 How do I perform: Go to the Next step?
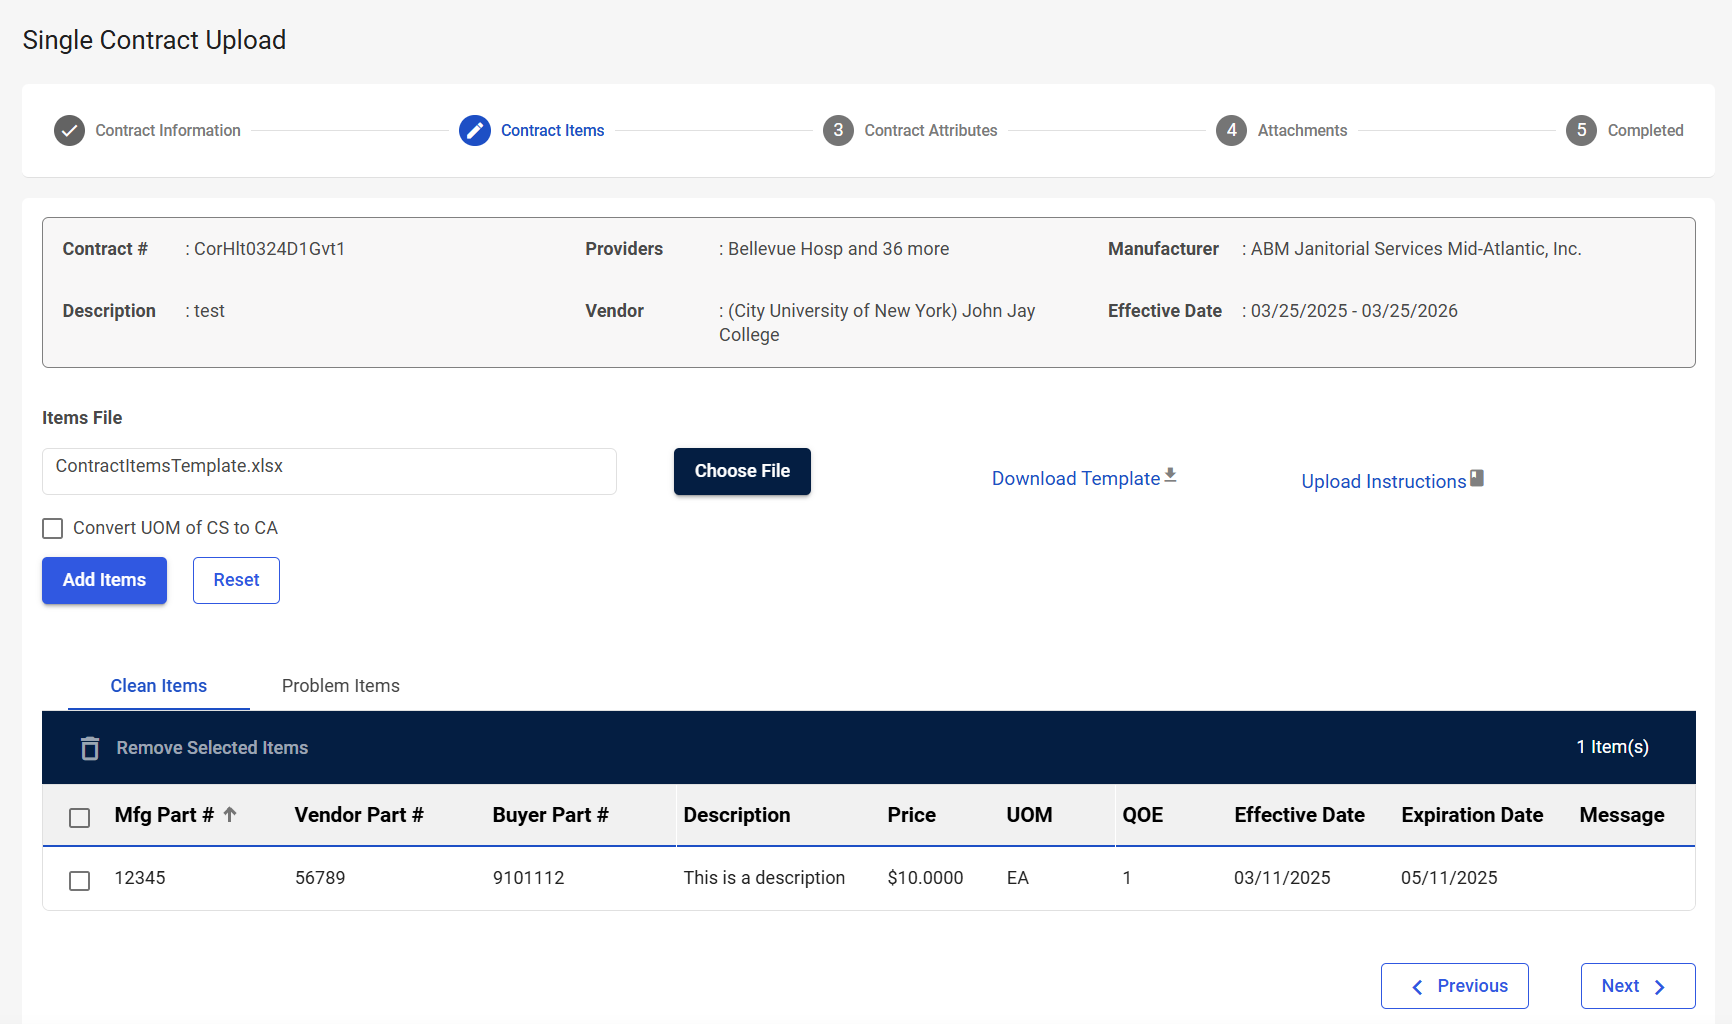coord(1637,986)
